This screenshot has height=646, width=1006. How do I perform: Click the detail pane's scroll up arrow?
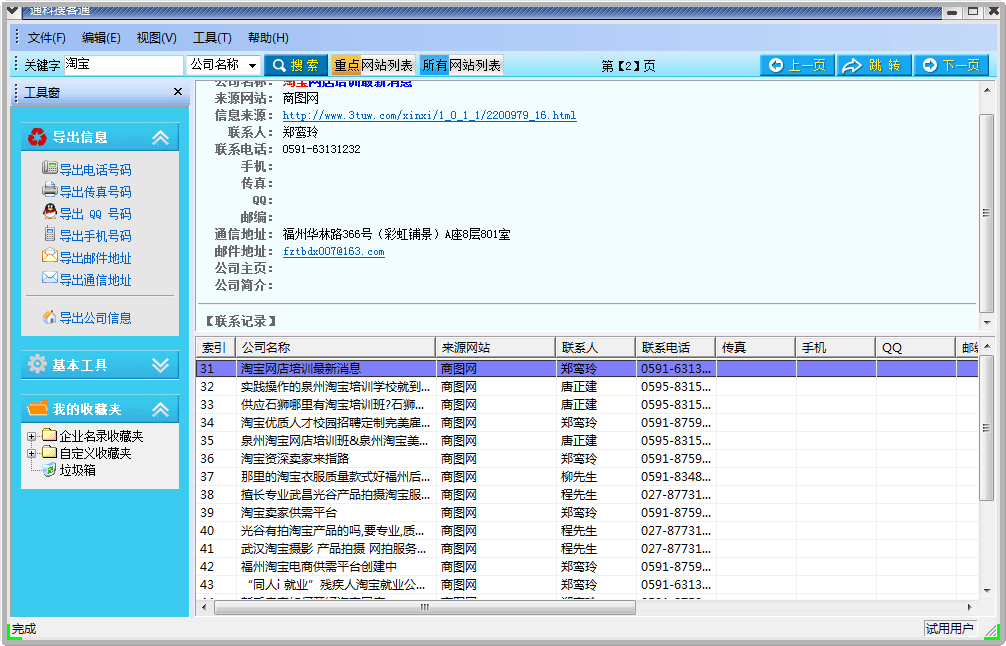987,90
